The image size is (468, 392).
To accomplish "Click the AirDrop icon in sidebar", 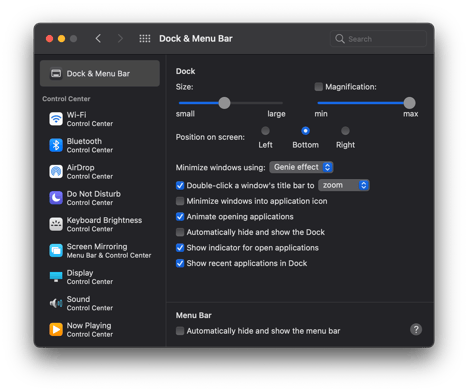I will tap(56, 172).
